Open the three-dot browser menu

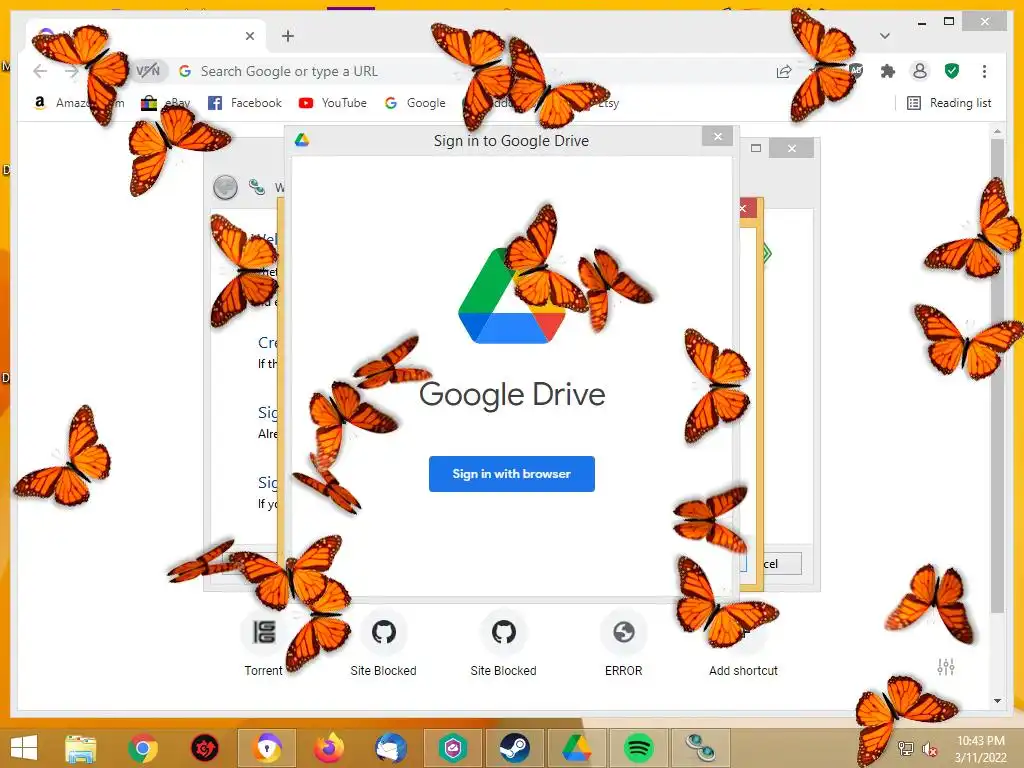tap(984, 71)
